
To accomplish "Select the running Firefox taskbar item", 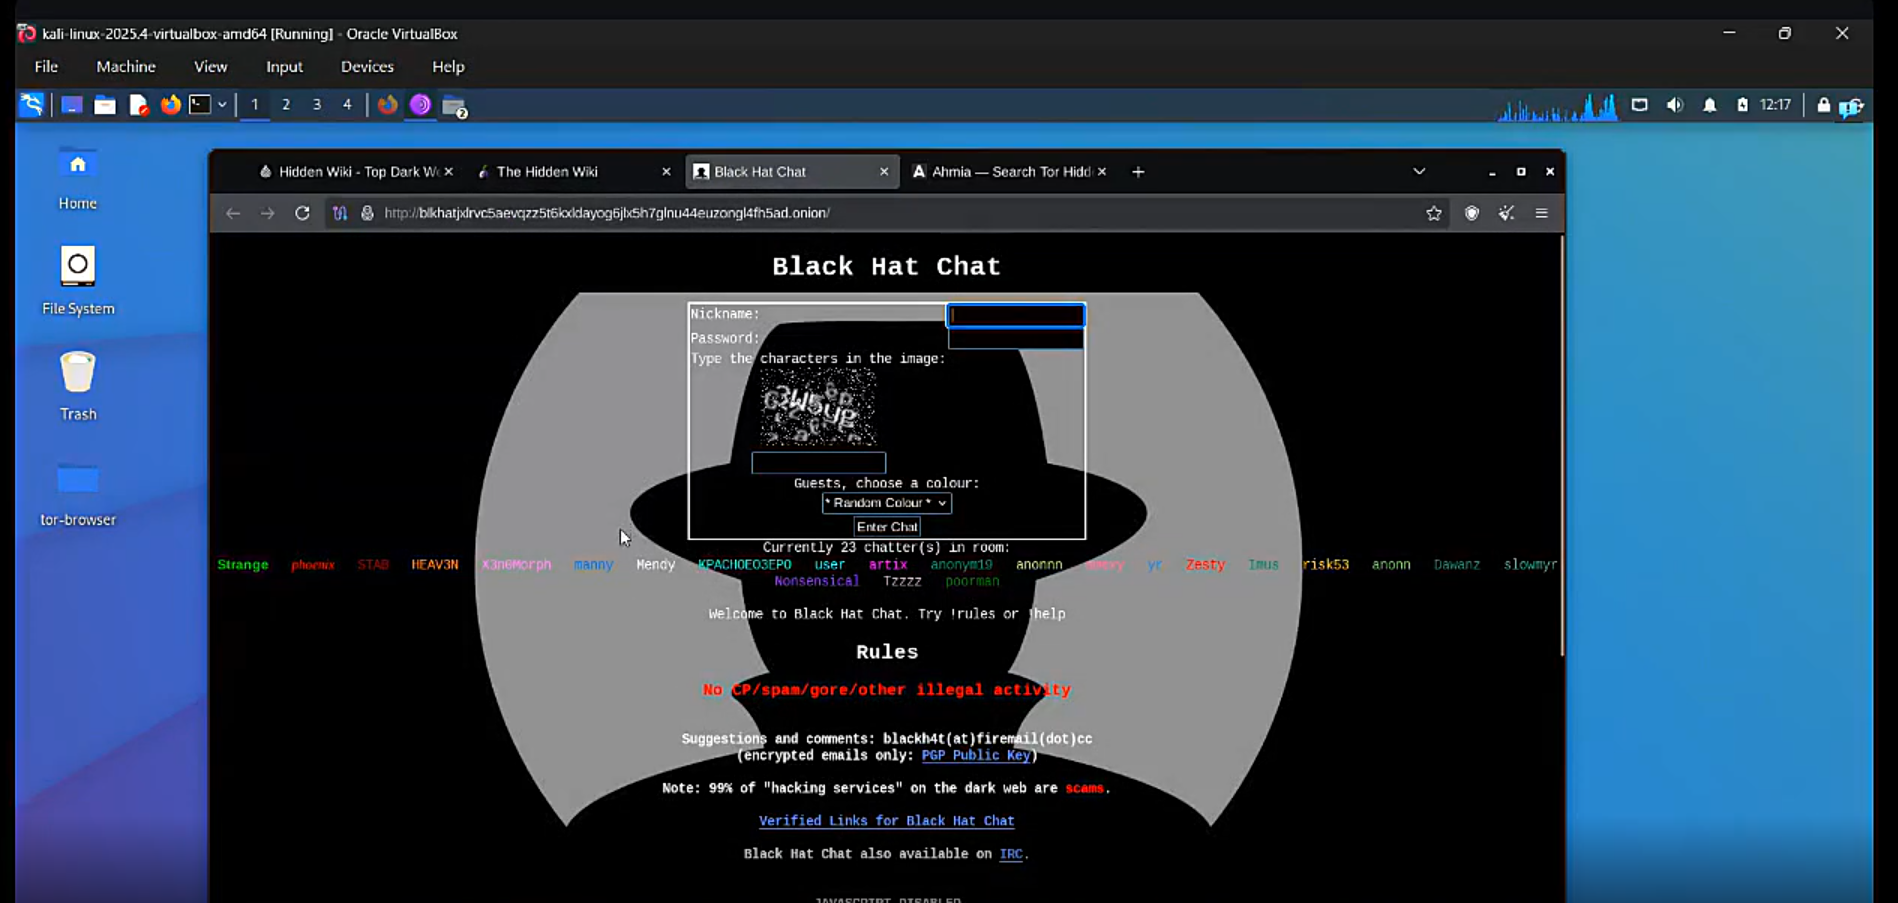I will pyautogui.click(x=388, y=105).
